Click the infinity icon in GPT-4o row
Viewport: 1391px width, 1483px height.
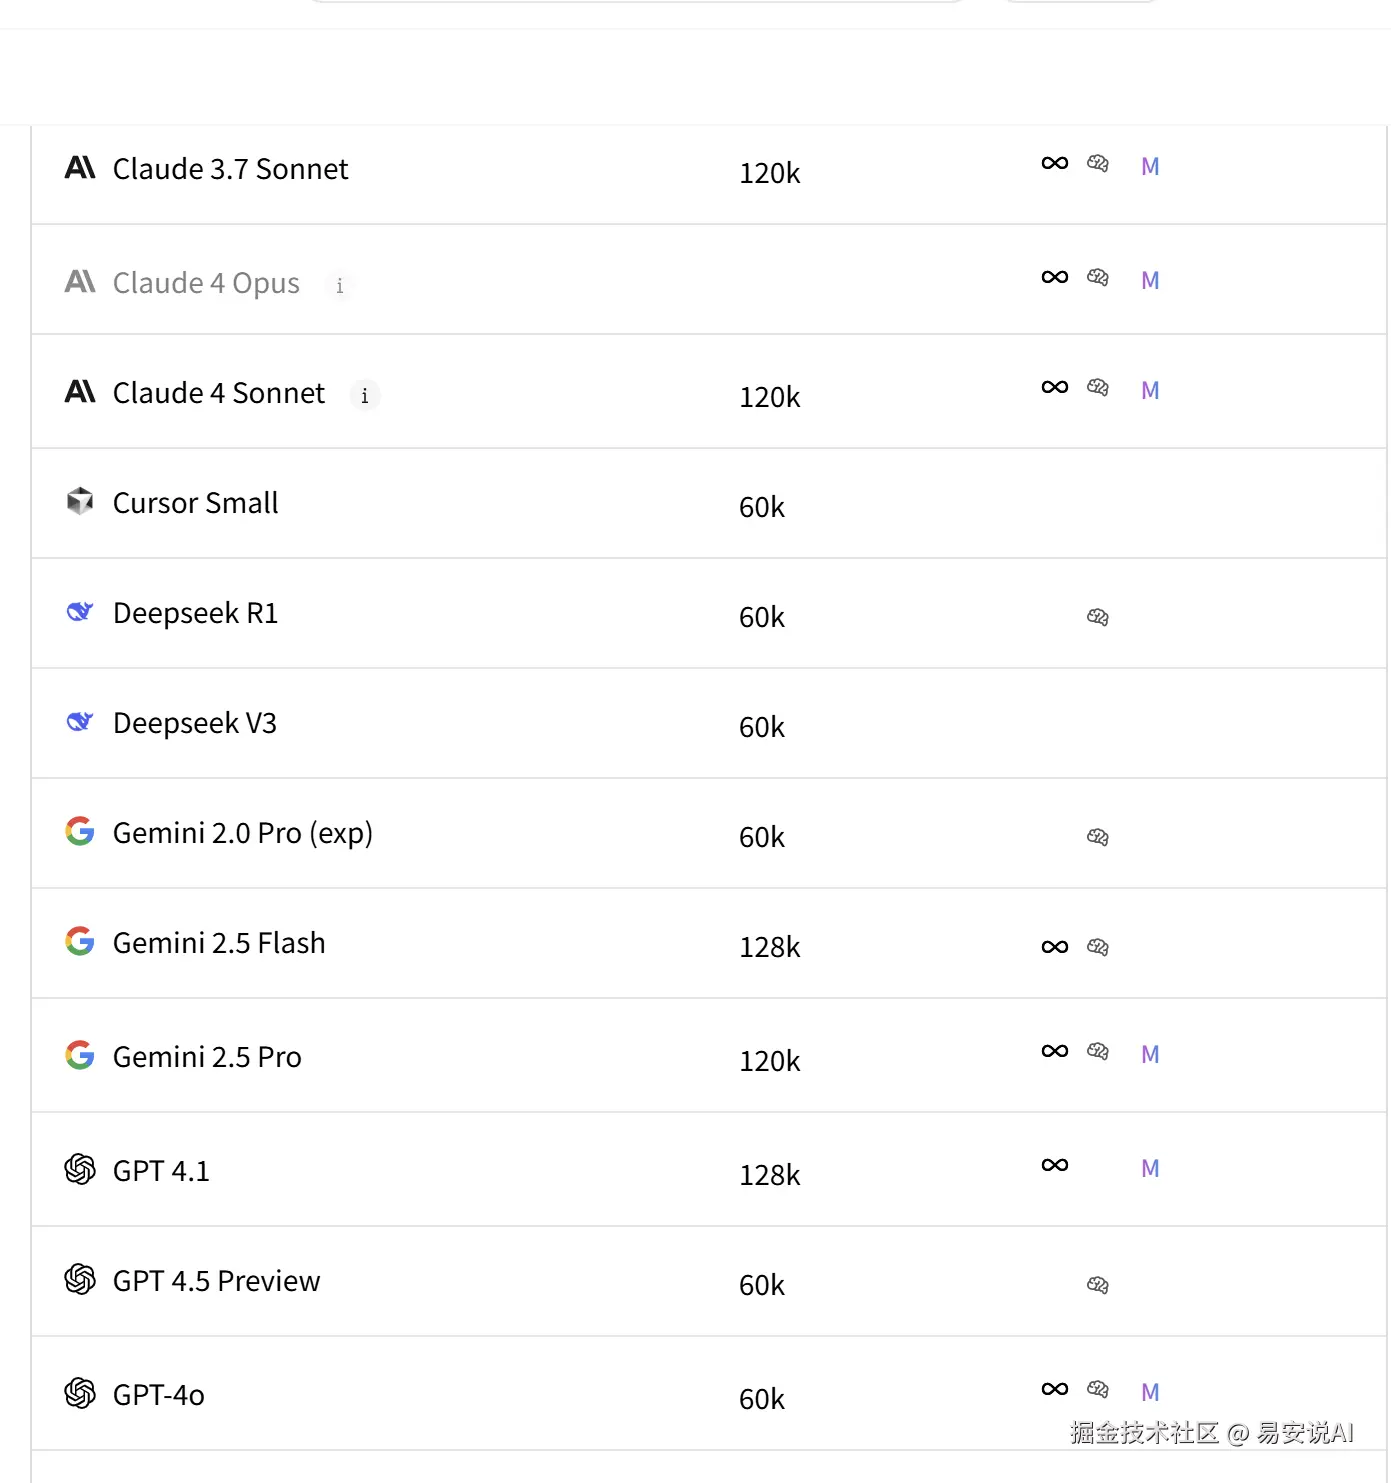click(x=1055, y=1389)
